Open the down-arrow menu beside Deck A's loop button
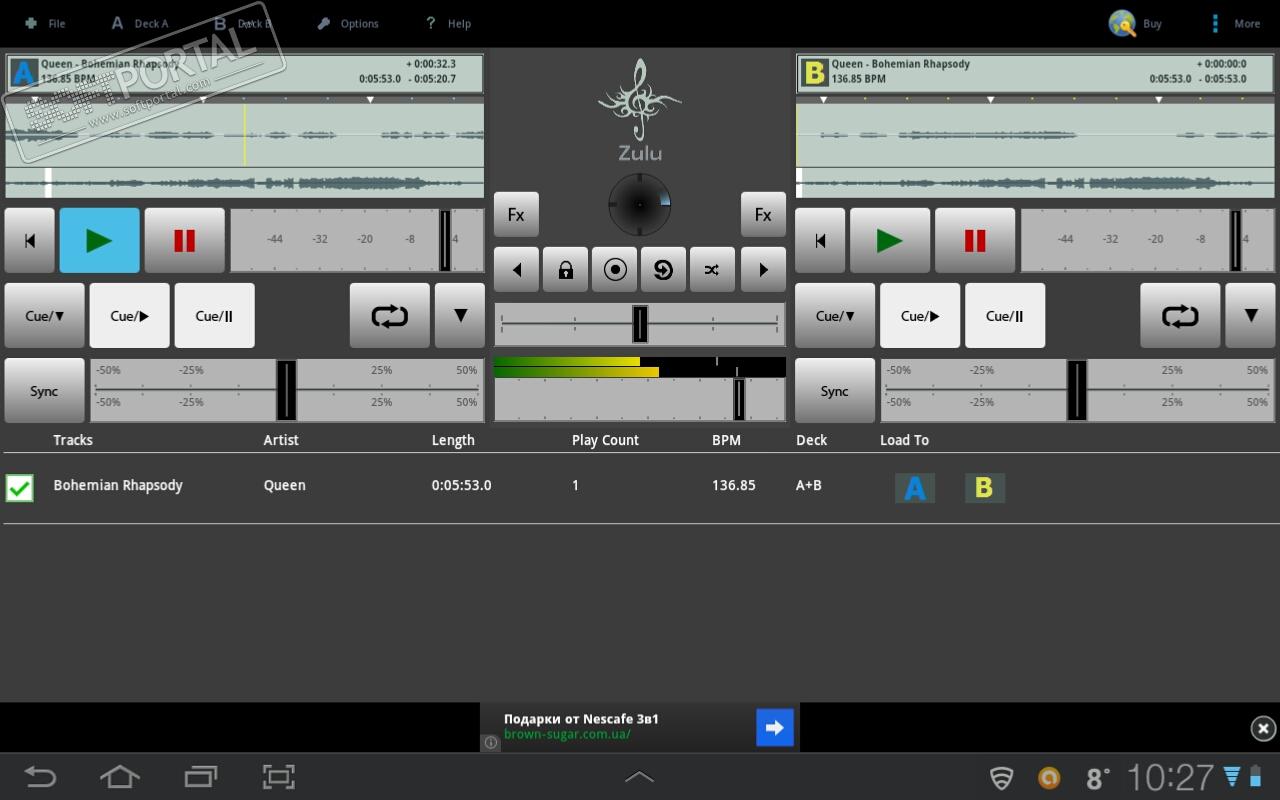The height and width of the screenshot is (800, 1280). point(460,316)
